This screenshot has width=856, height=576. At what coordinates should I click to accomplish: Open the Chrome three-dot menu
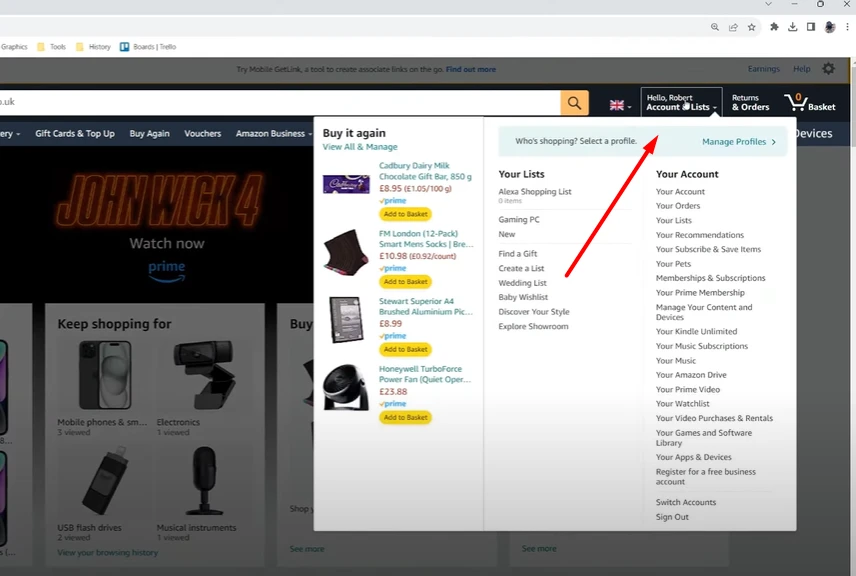(x=847, y=27)
